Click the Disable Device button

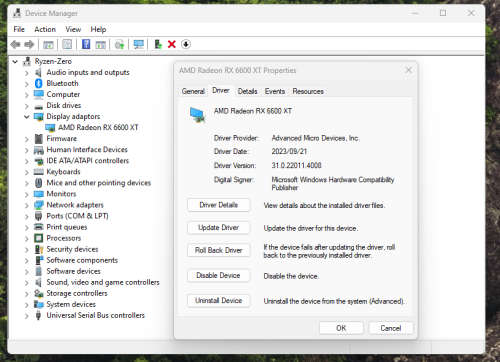(x=218, y=275)
